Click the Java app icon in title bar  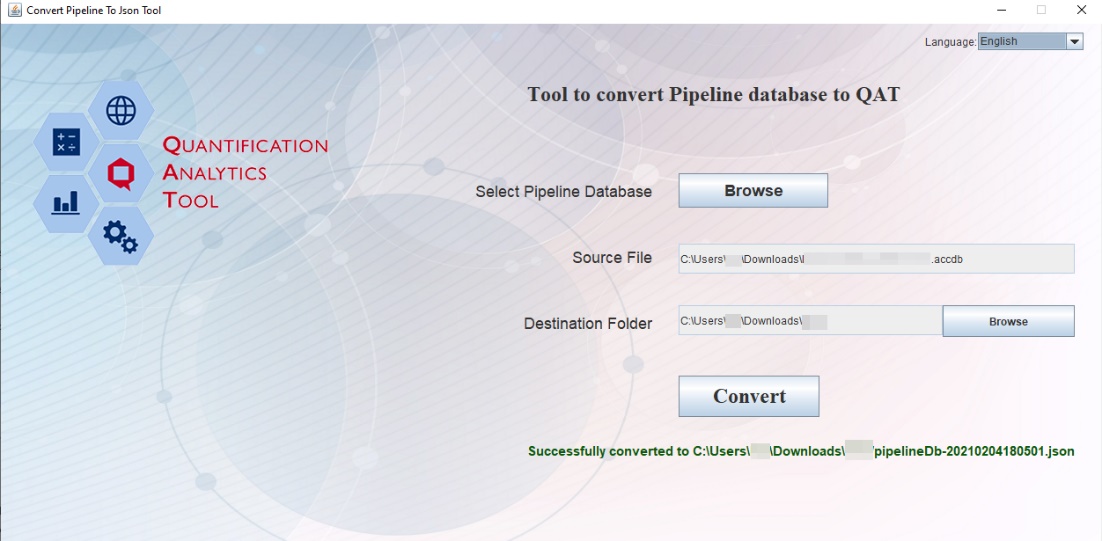(14, 11)
